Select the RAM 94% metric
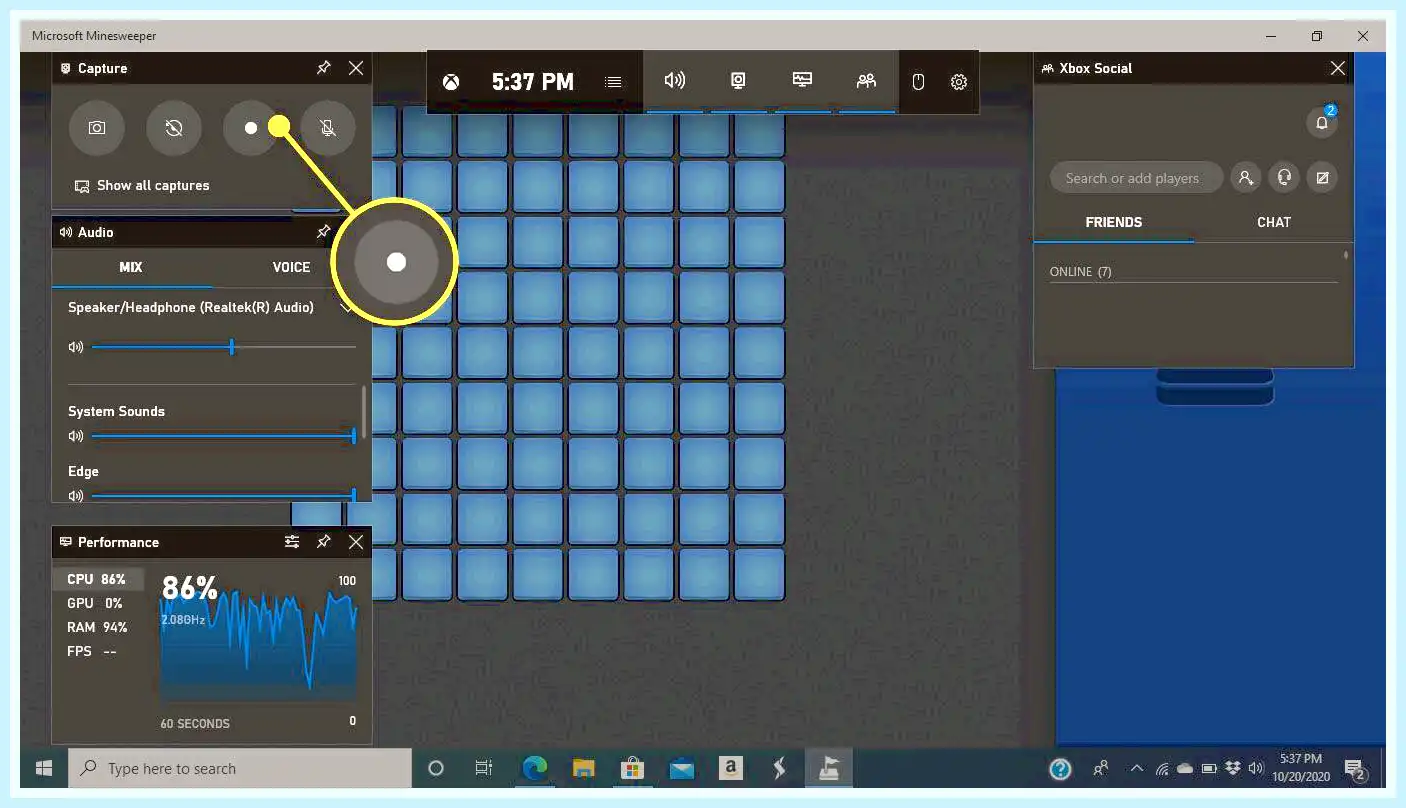 (x=97, y=628)
